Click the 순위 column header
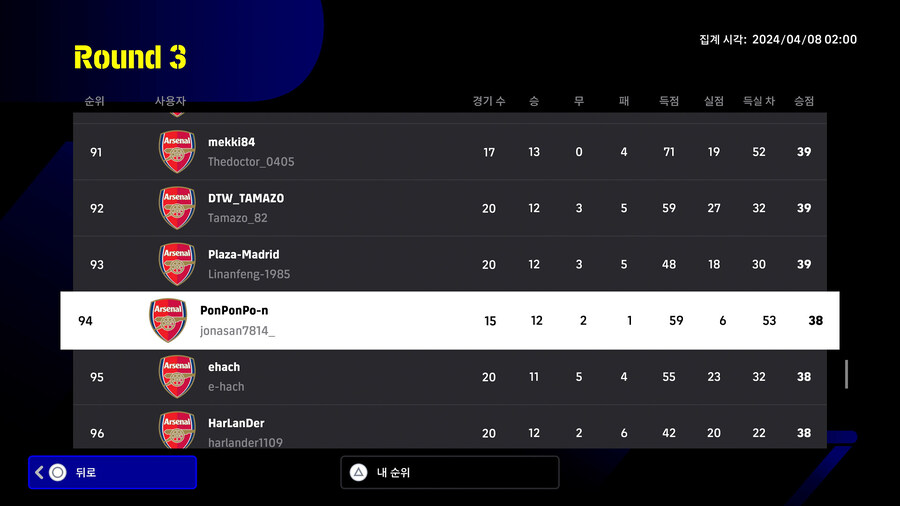This screenshot has width=900, height=506. [x=95, y=101]
